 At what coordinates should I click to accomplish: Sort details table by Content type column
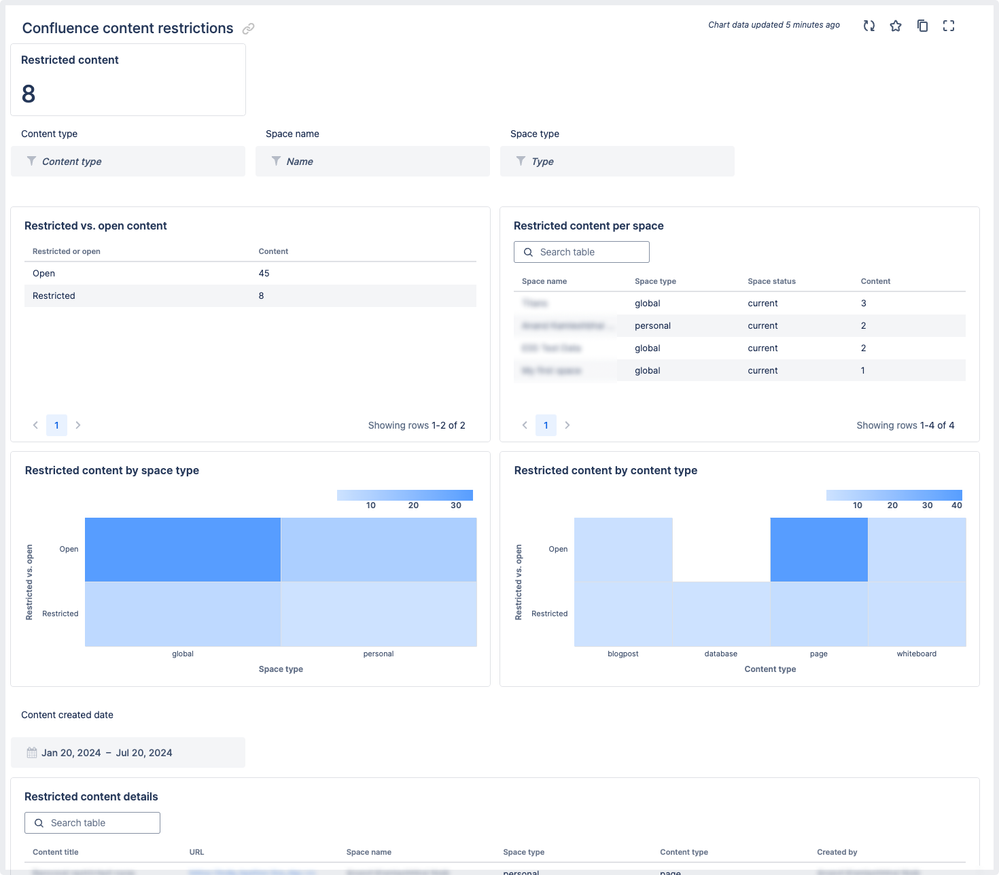click(684, 852)
